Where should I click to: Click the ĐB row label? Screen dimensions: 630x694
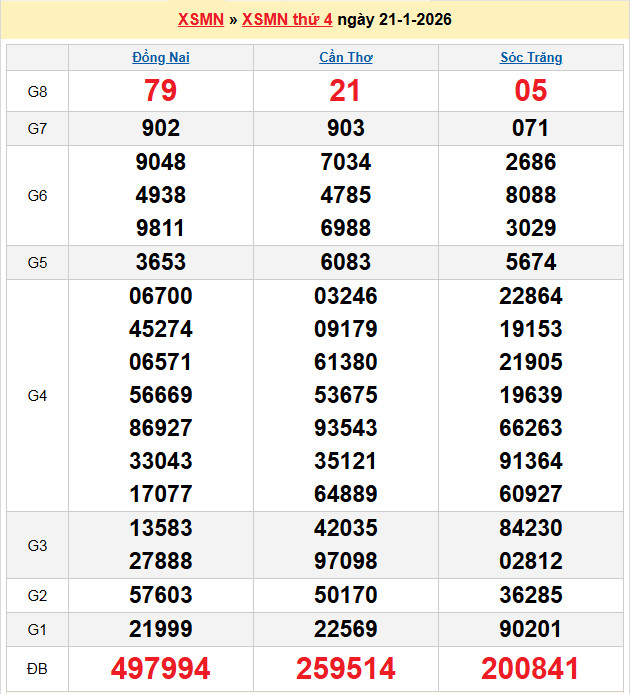click(x=37, y=668)
